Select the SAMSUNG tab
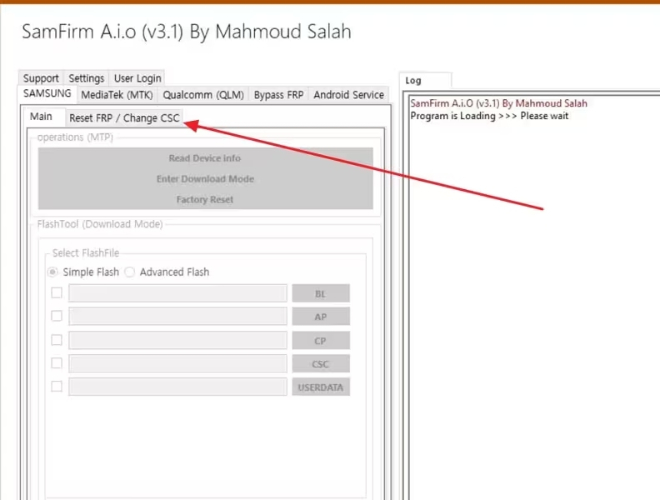 (47, 93)
